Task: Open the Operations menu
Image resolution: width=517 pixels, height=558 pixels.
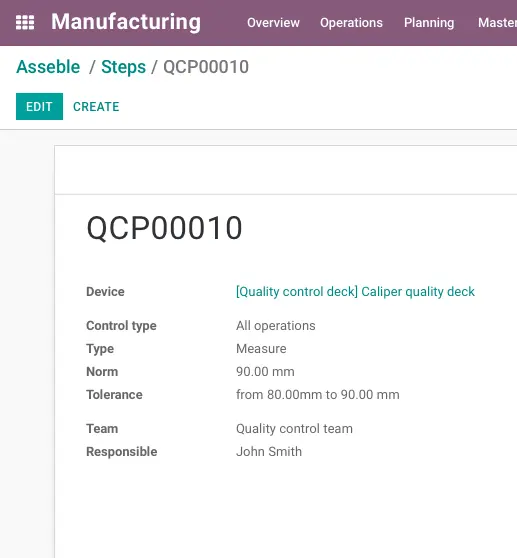Action: (x=351, y=23)
